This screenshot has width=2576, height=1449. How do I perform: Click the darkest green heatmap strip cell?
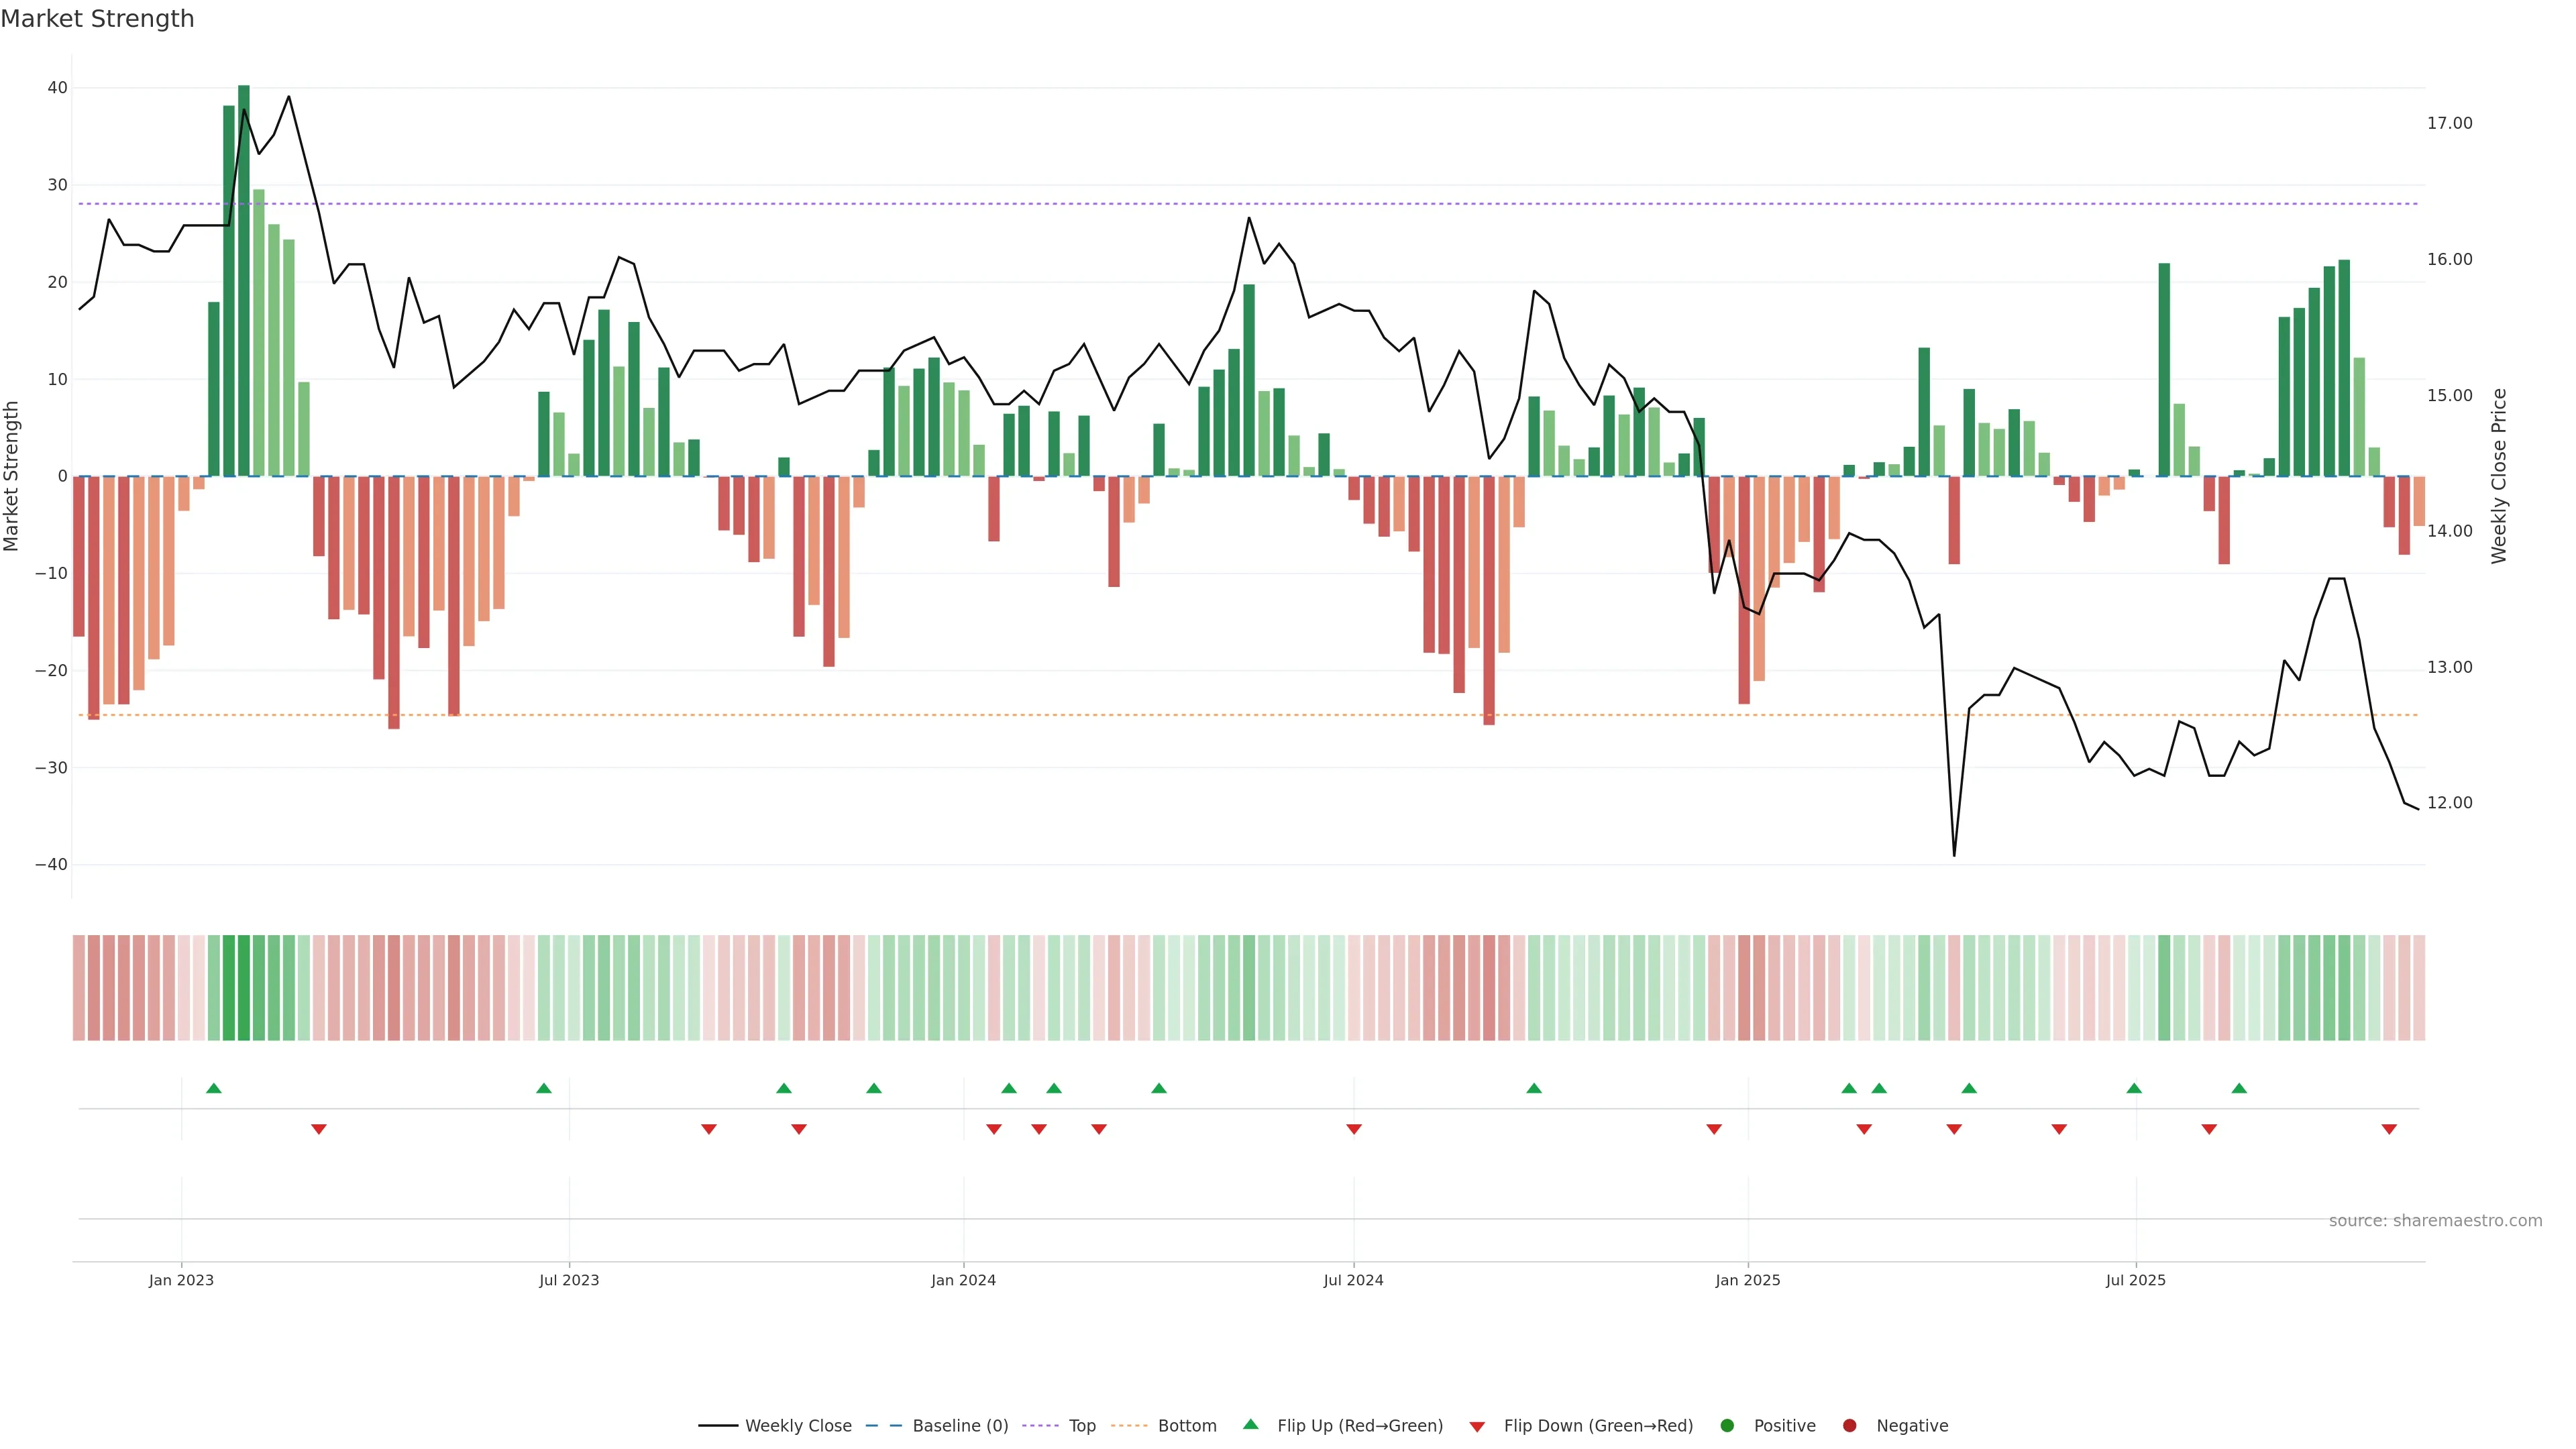pyautogui.click(x=244, y=987)
